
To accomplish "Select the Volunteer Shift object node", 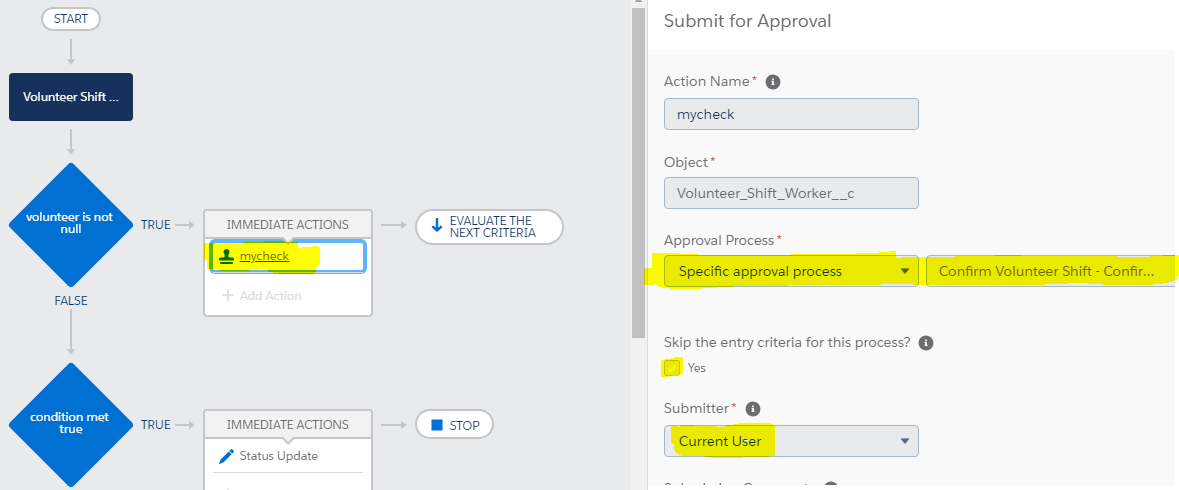I will (x=71, y=97).
